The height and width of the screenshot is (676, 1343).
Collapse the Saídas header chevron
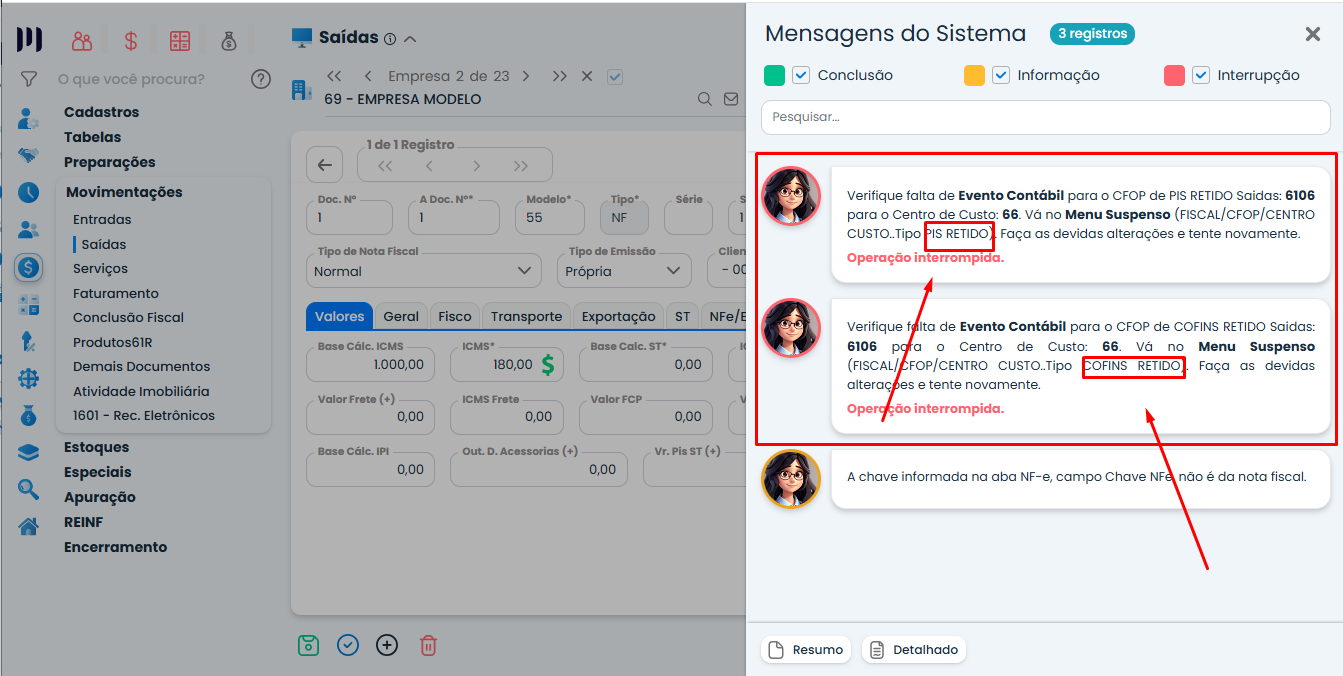coord(410,39)
